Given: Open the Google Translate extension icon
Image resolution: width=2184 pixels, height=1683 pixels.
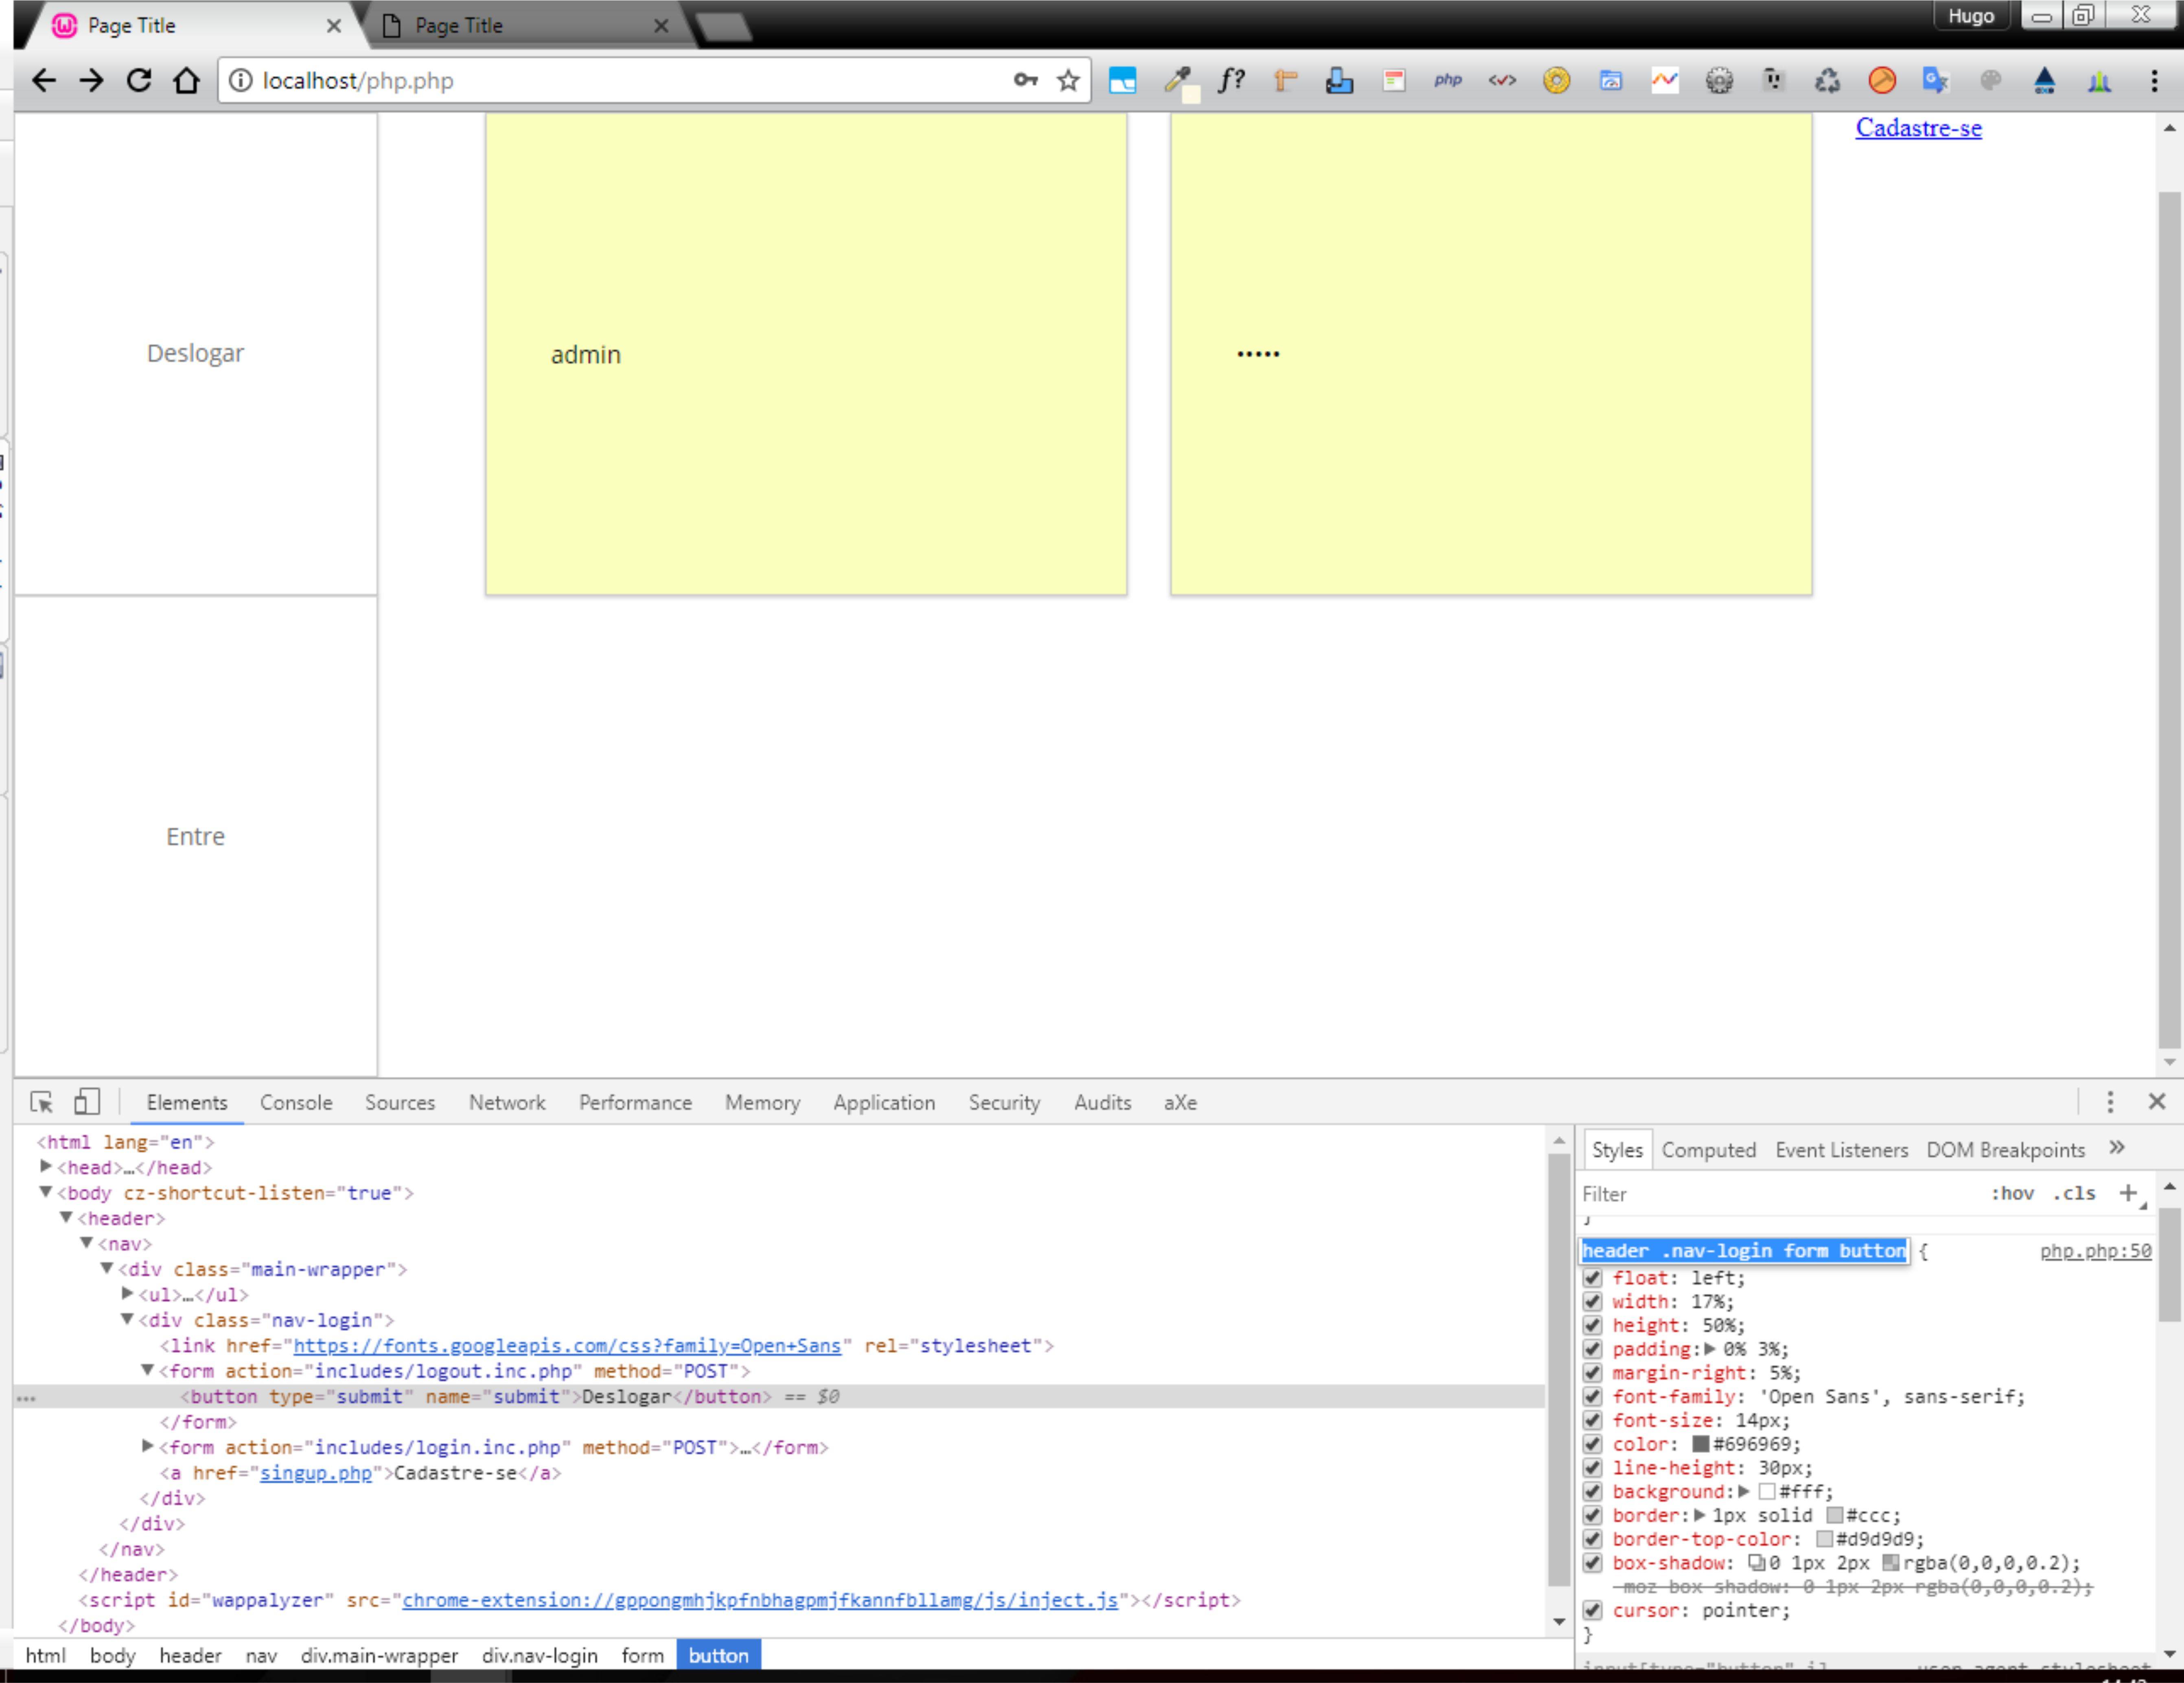Looking at the screenshot, I should click(1936, 81).
